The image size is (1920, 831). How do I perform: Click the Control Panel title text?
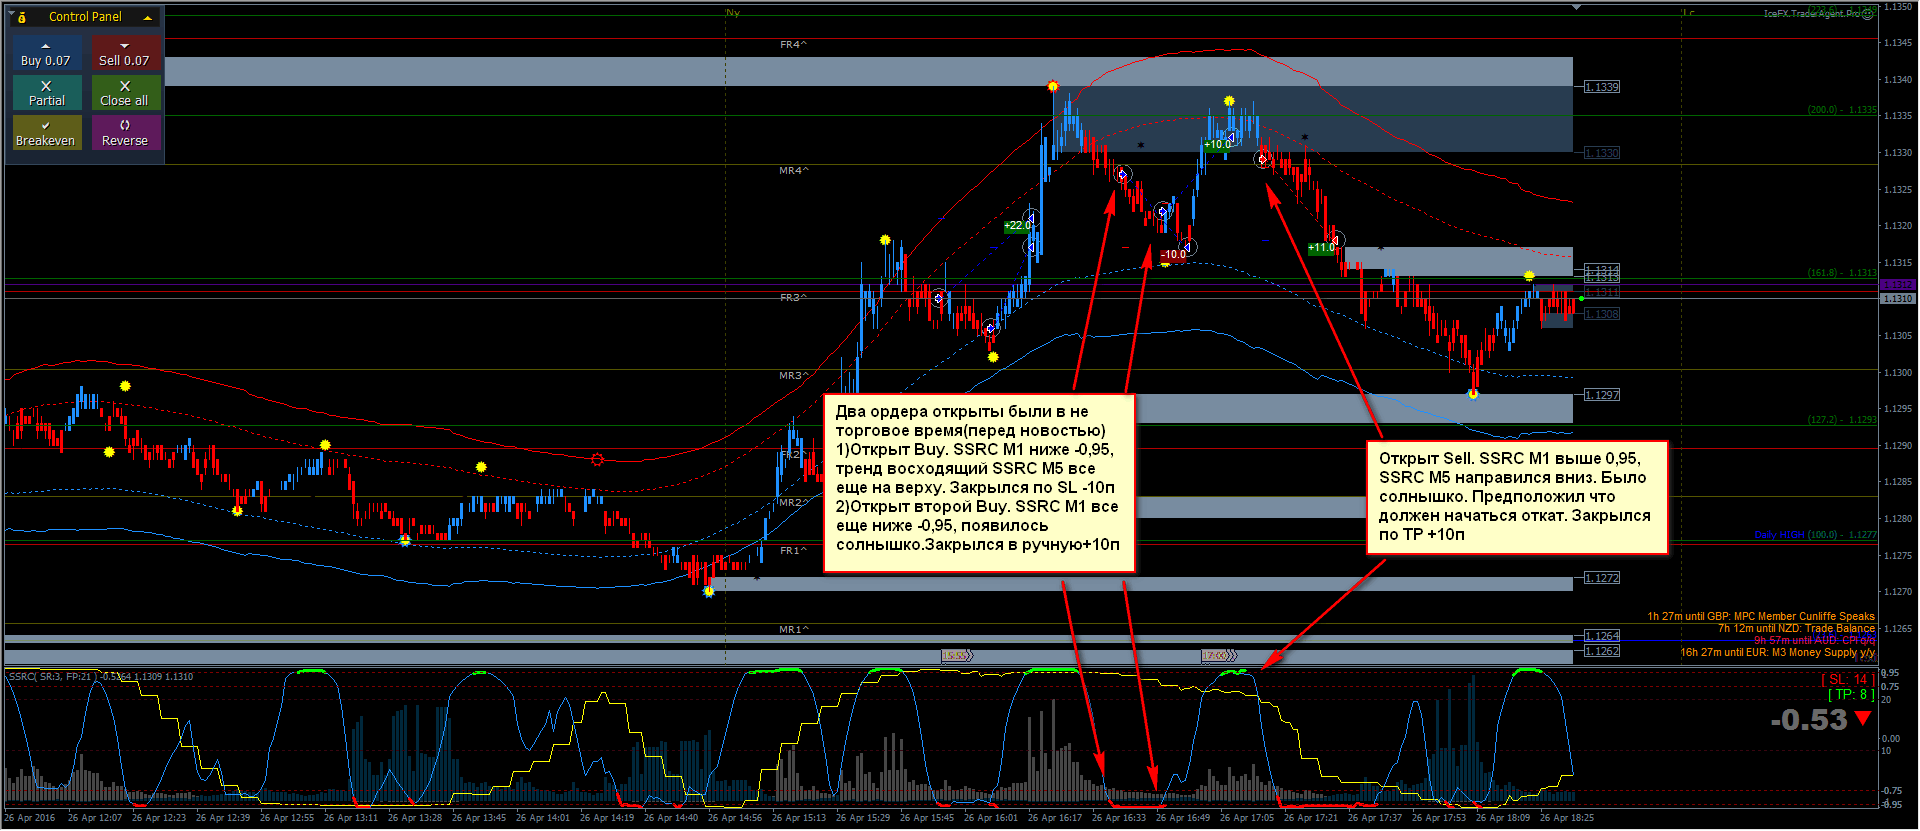(85, 17)
